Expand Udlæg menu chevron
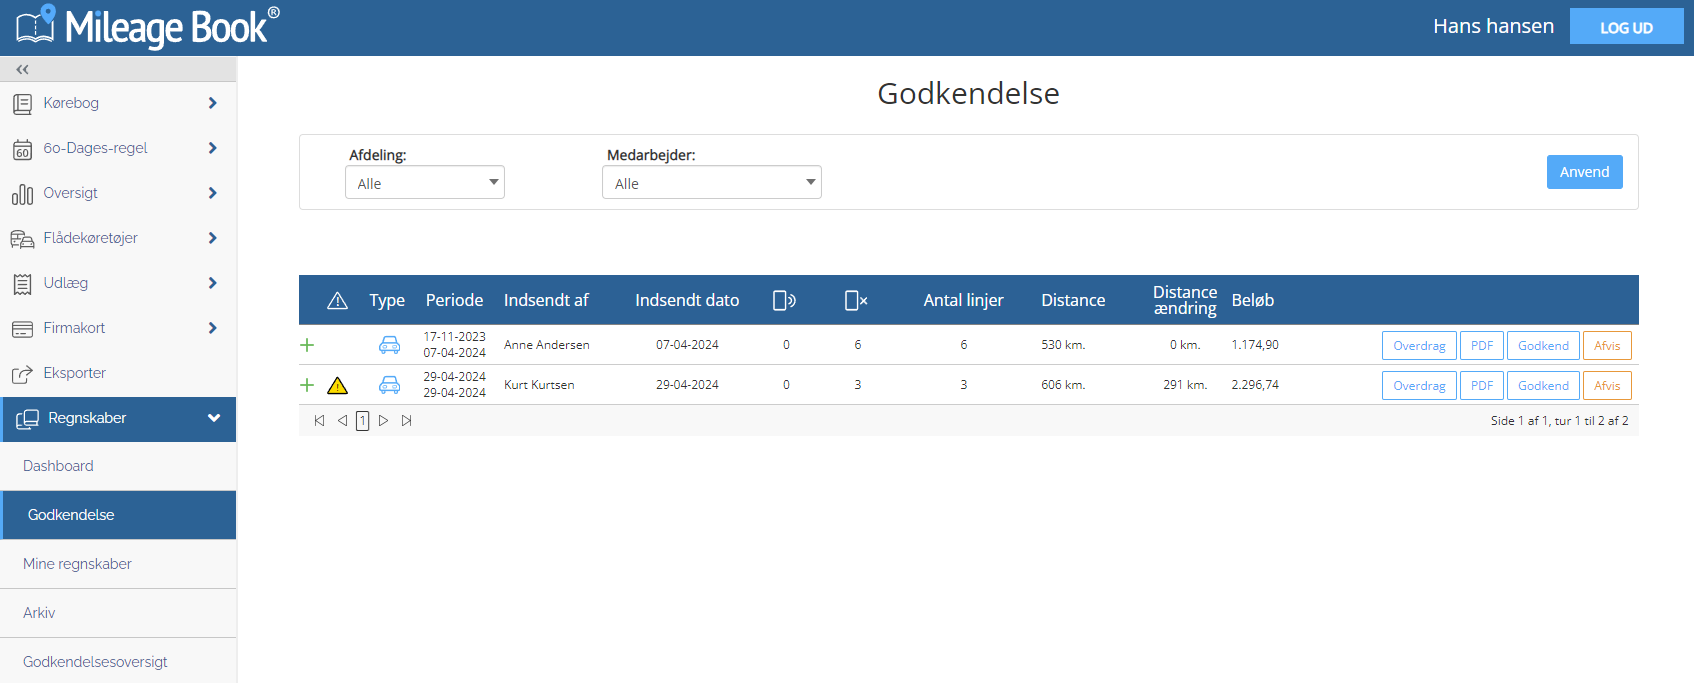The image size is (1694, 683). pos(212,283)
